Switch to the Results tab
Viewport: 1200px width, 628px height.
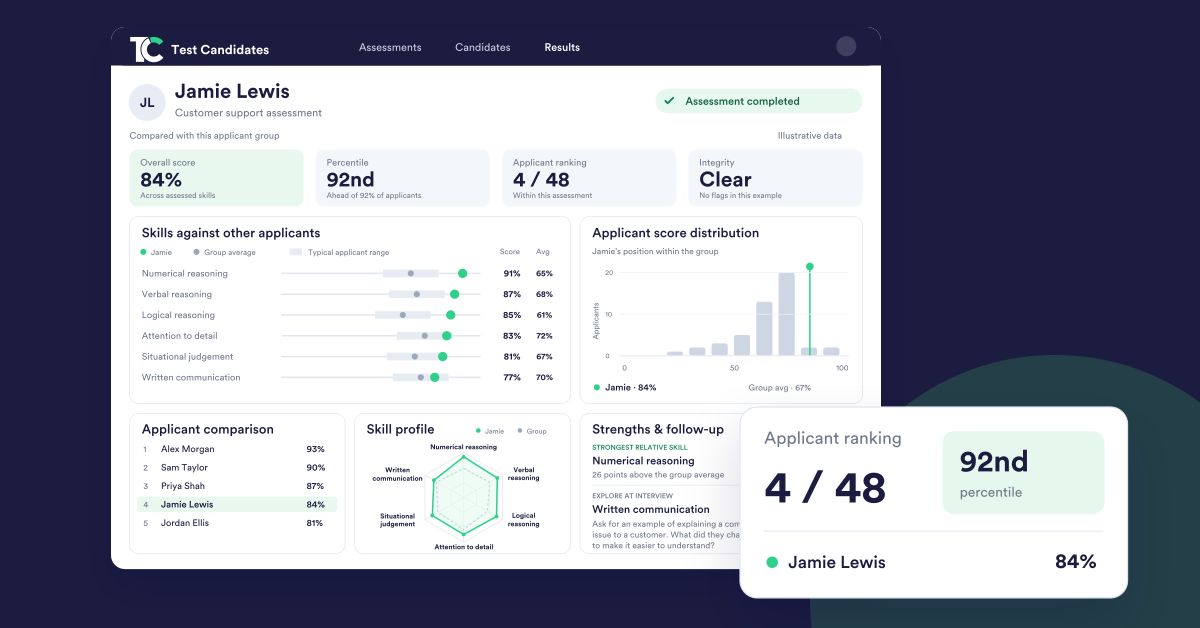562,47
